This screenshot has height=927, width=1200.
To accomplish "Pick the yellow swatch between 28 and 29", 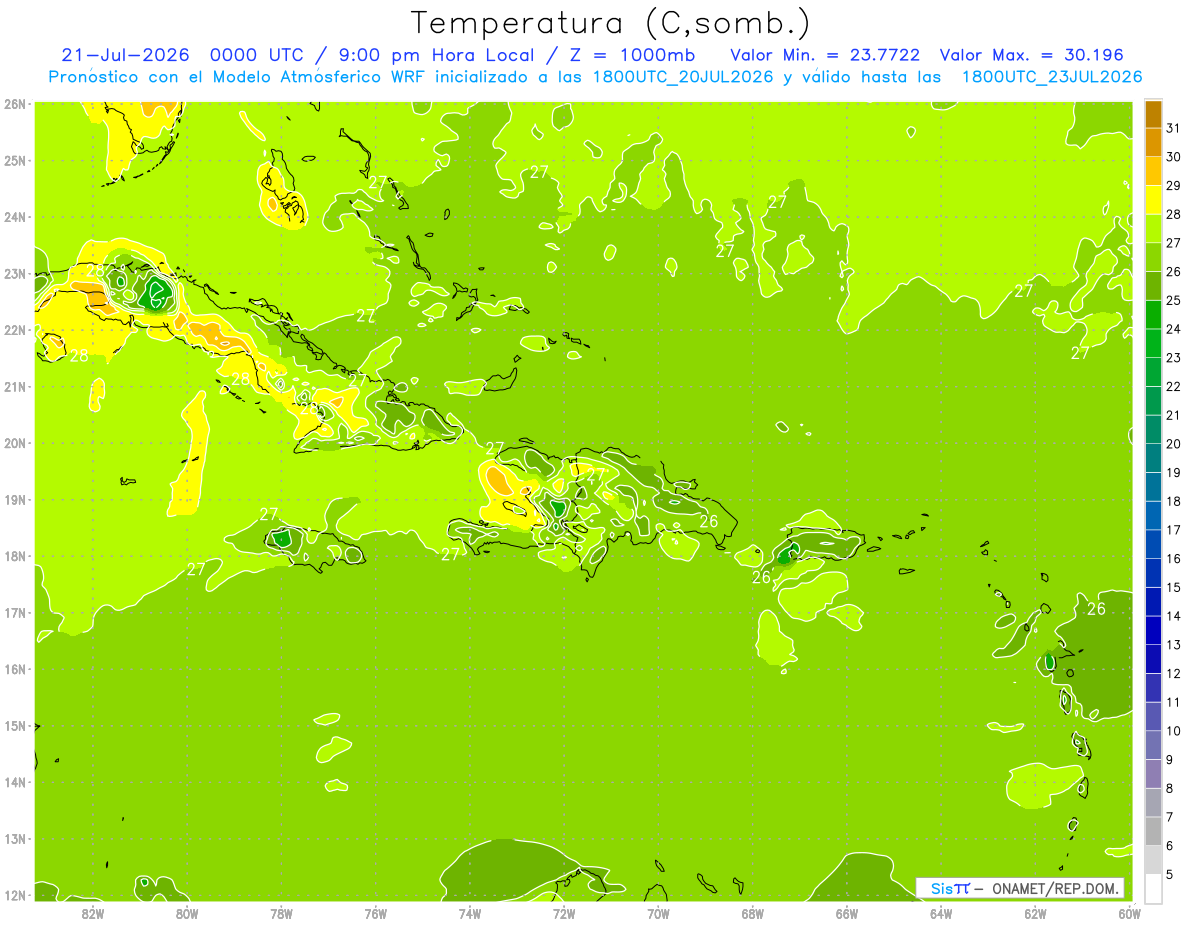I will 1153,199.
